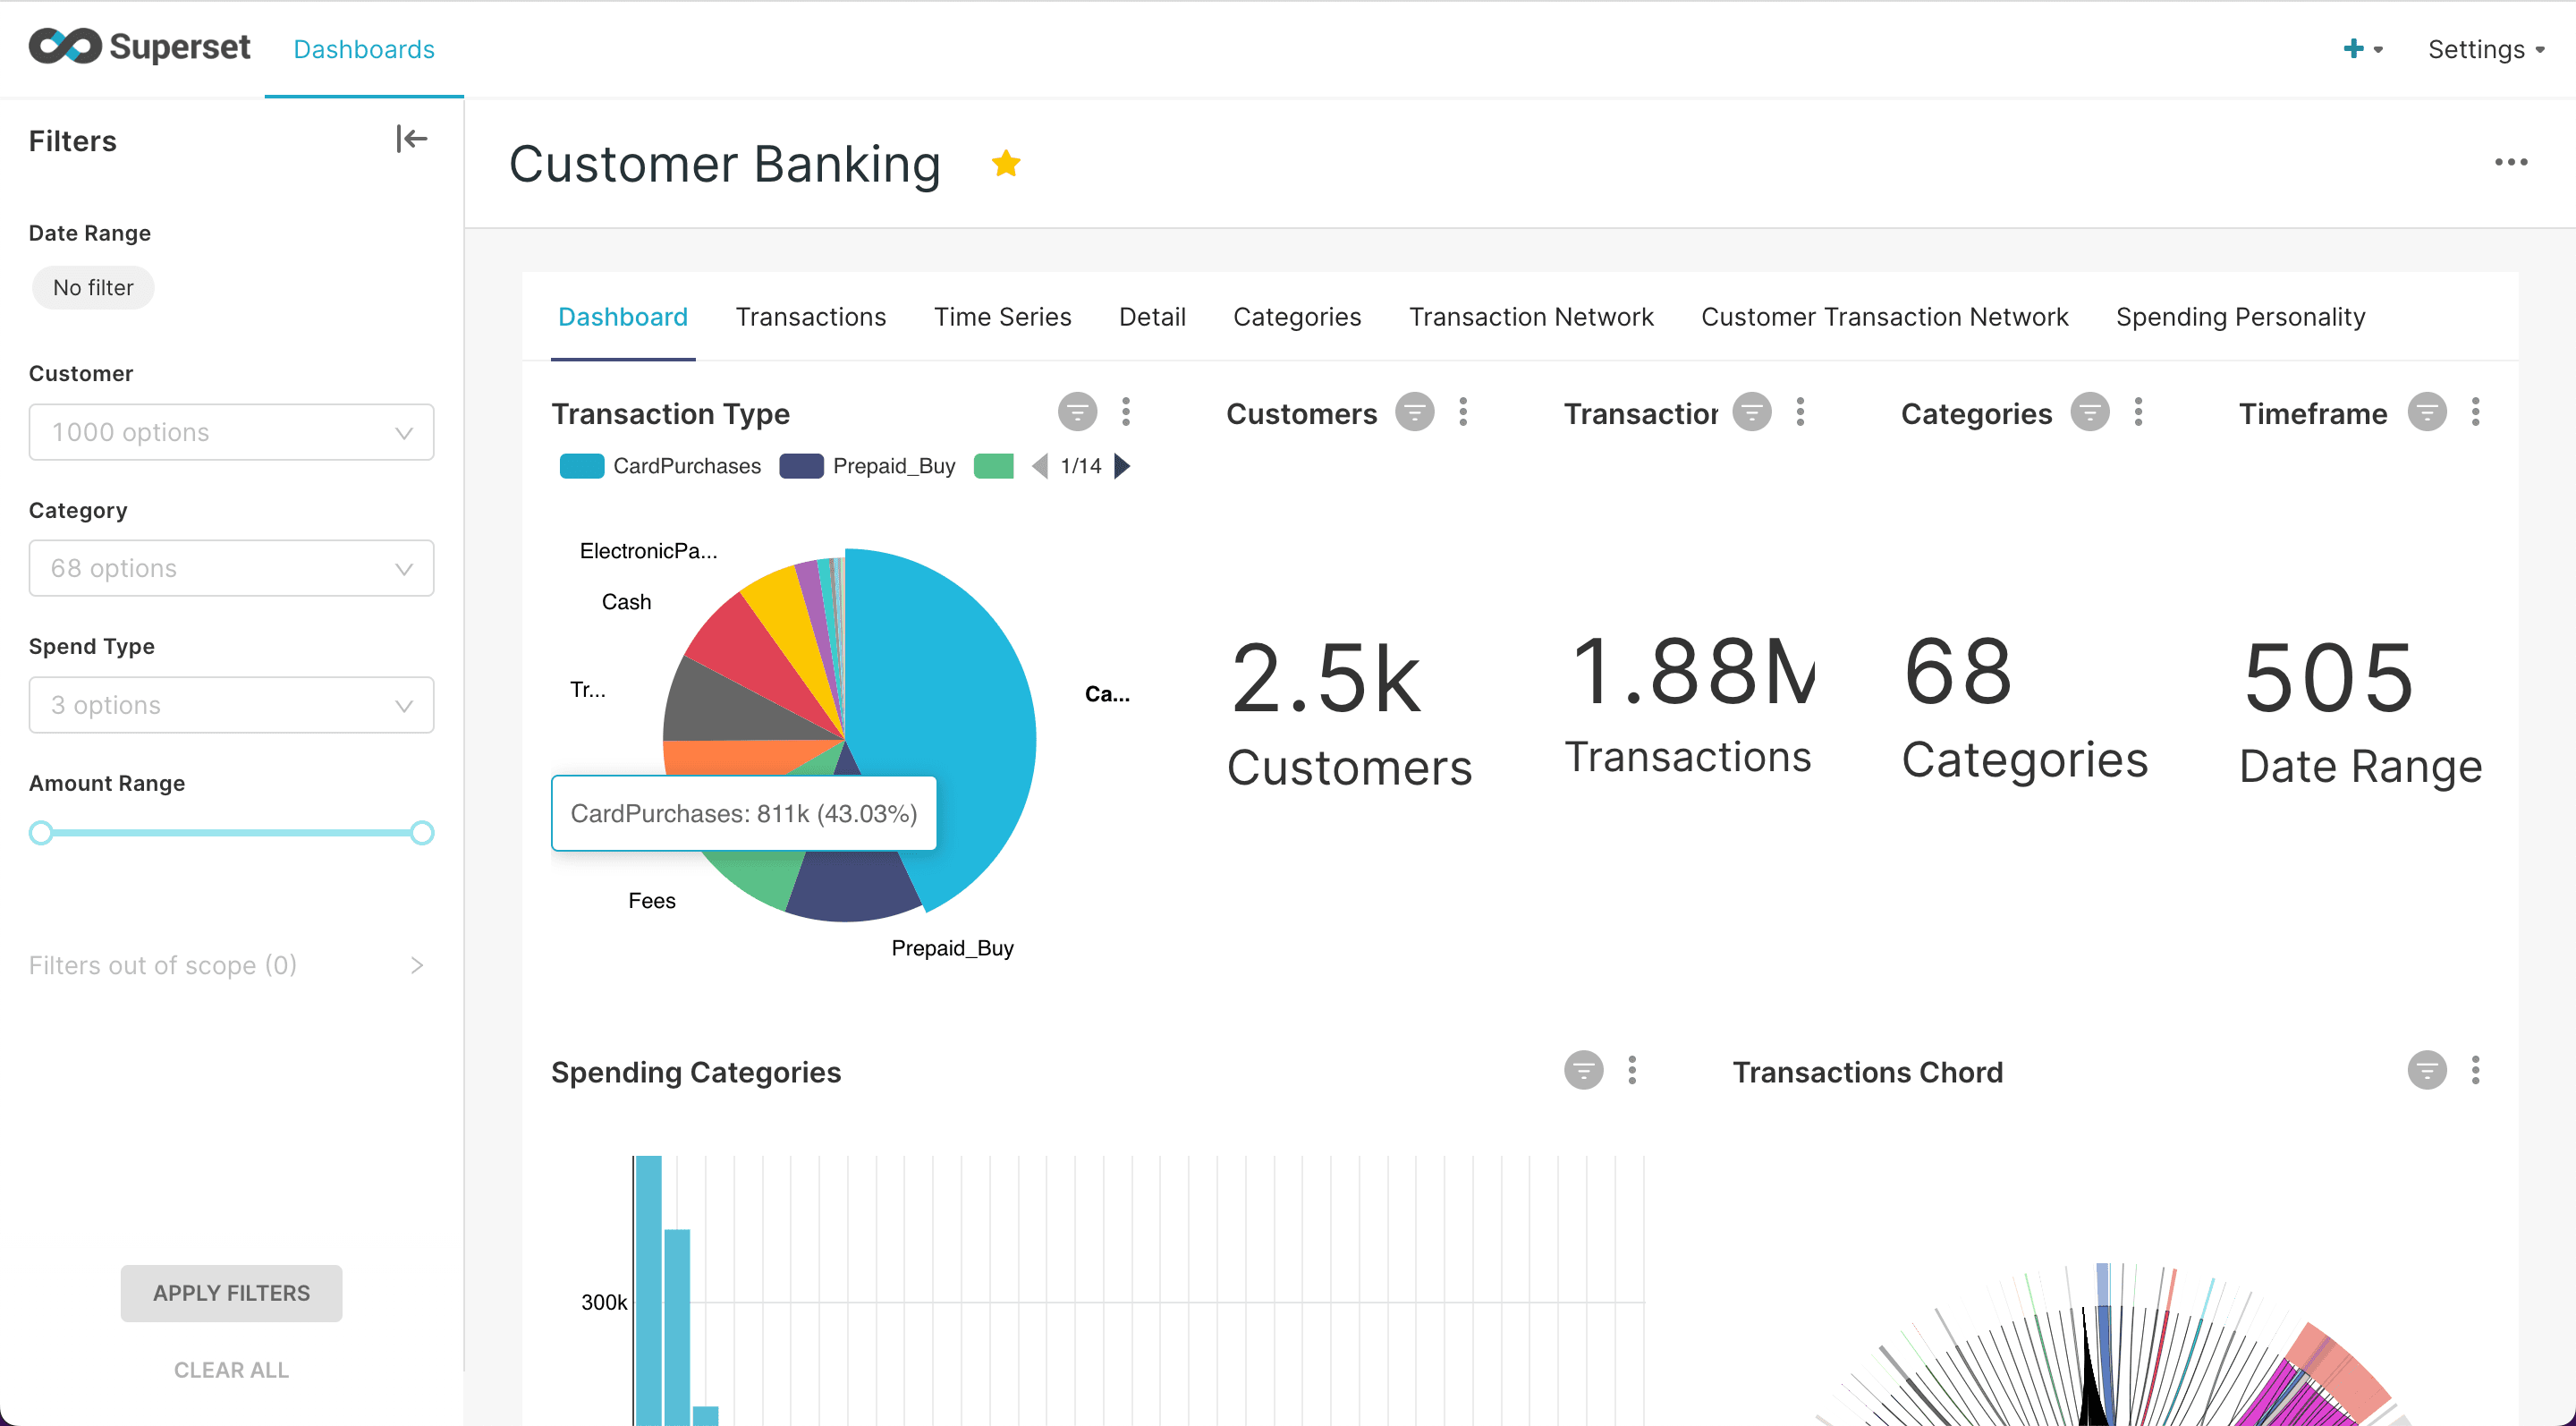Viewport: 2576px width, 1426px height.
Task: Click filter indicator on Categories chart
Action: pyautogui.click(x=2089, y=412)
